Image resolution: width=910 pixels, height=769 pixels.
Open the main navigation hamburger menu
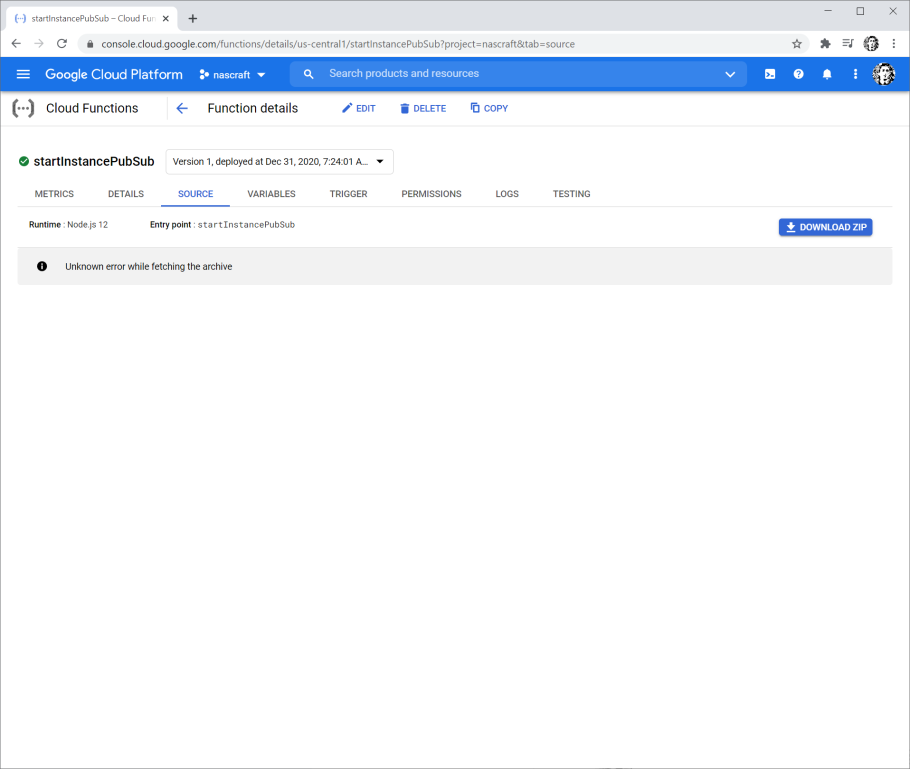[x=23, y=74]
